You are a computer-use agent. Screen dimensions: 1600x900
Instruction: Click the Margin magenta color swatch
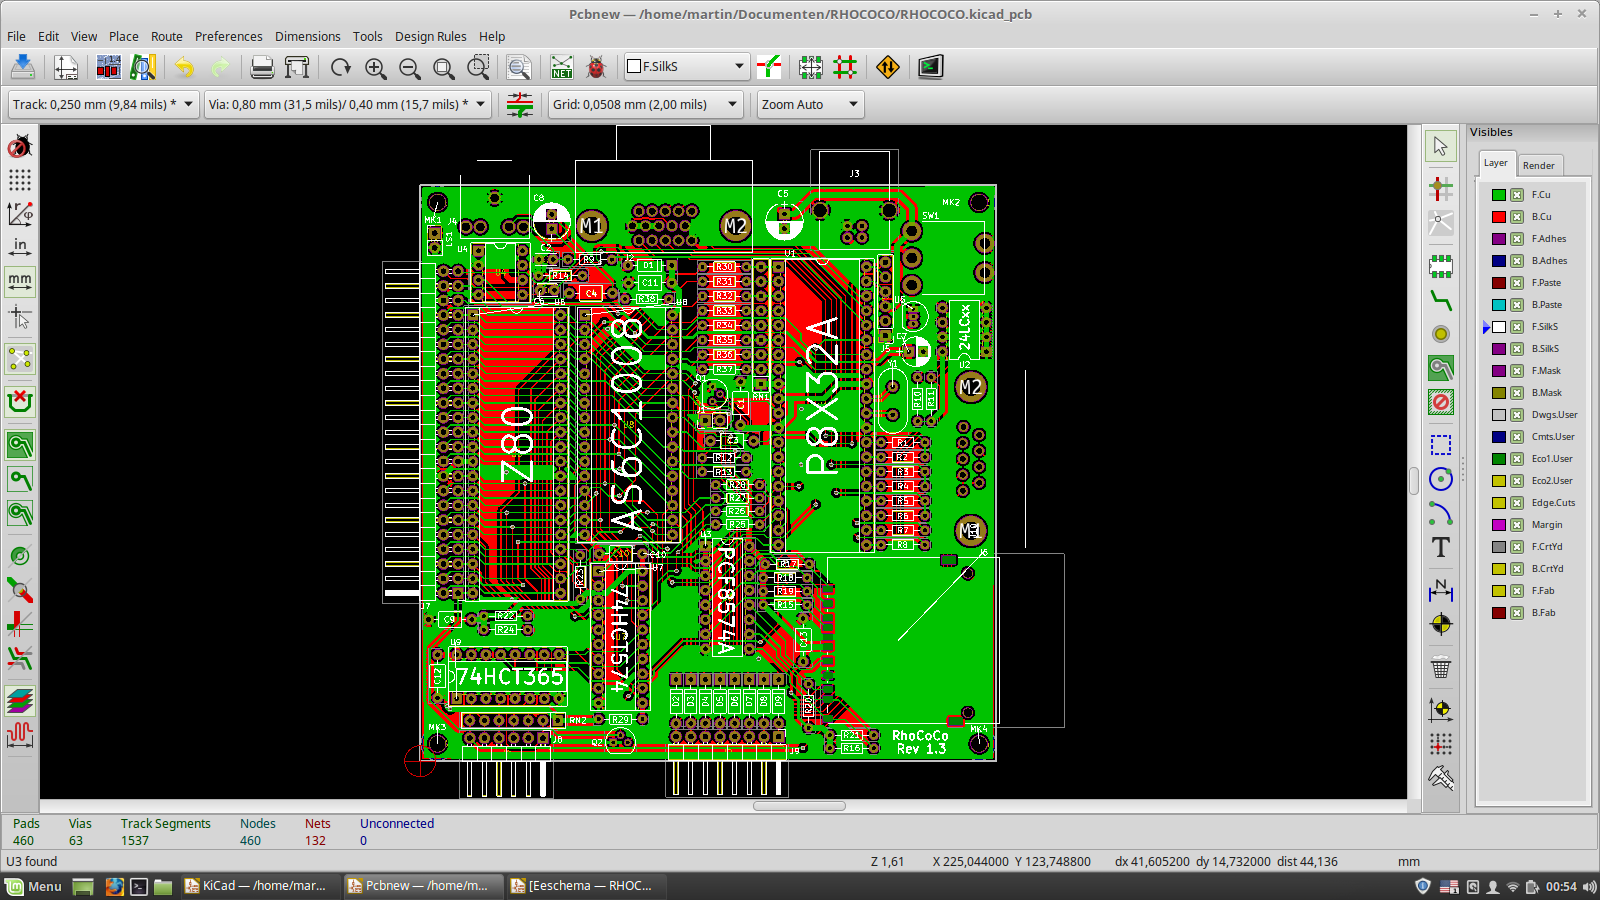tap(1499, 525)
